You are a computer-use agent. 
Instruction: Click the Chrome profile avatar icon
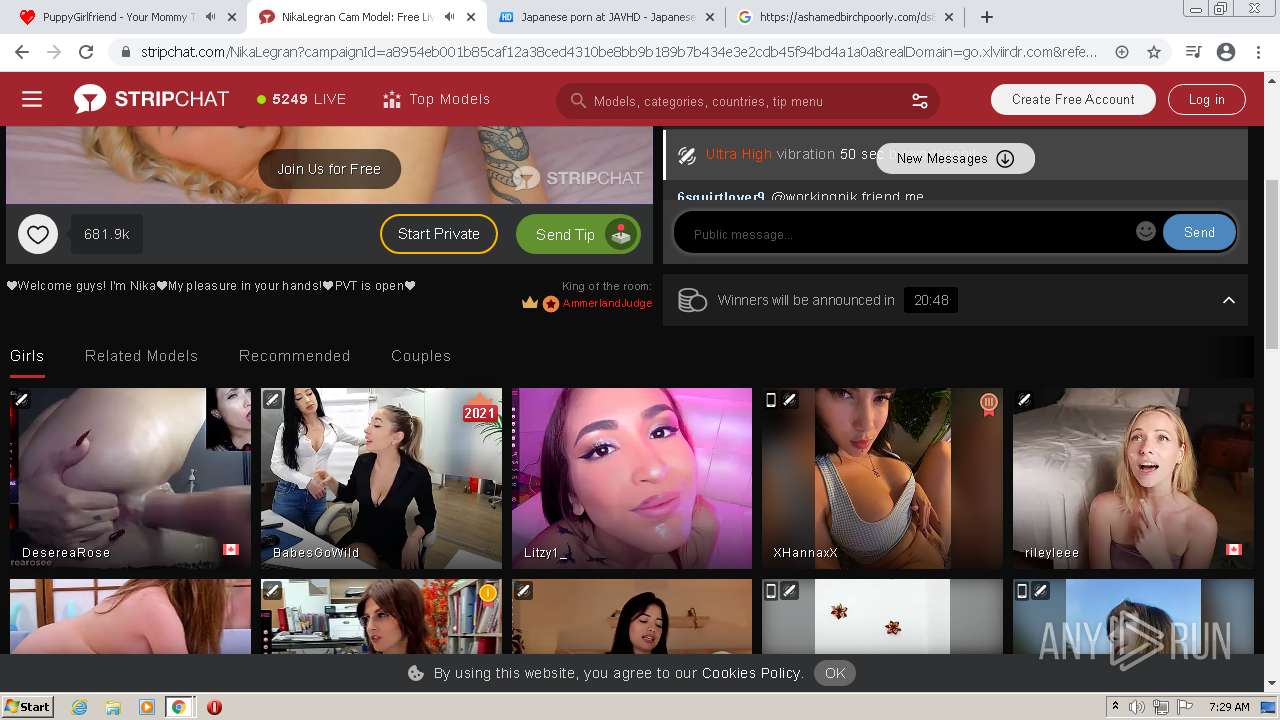tap(1226, 52)
